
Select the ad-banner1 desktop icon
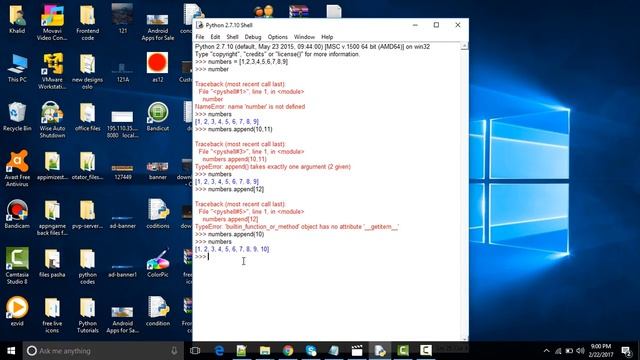122,270
